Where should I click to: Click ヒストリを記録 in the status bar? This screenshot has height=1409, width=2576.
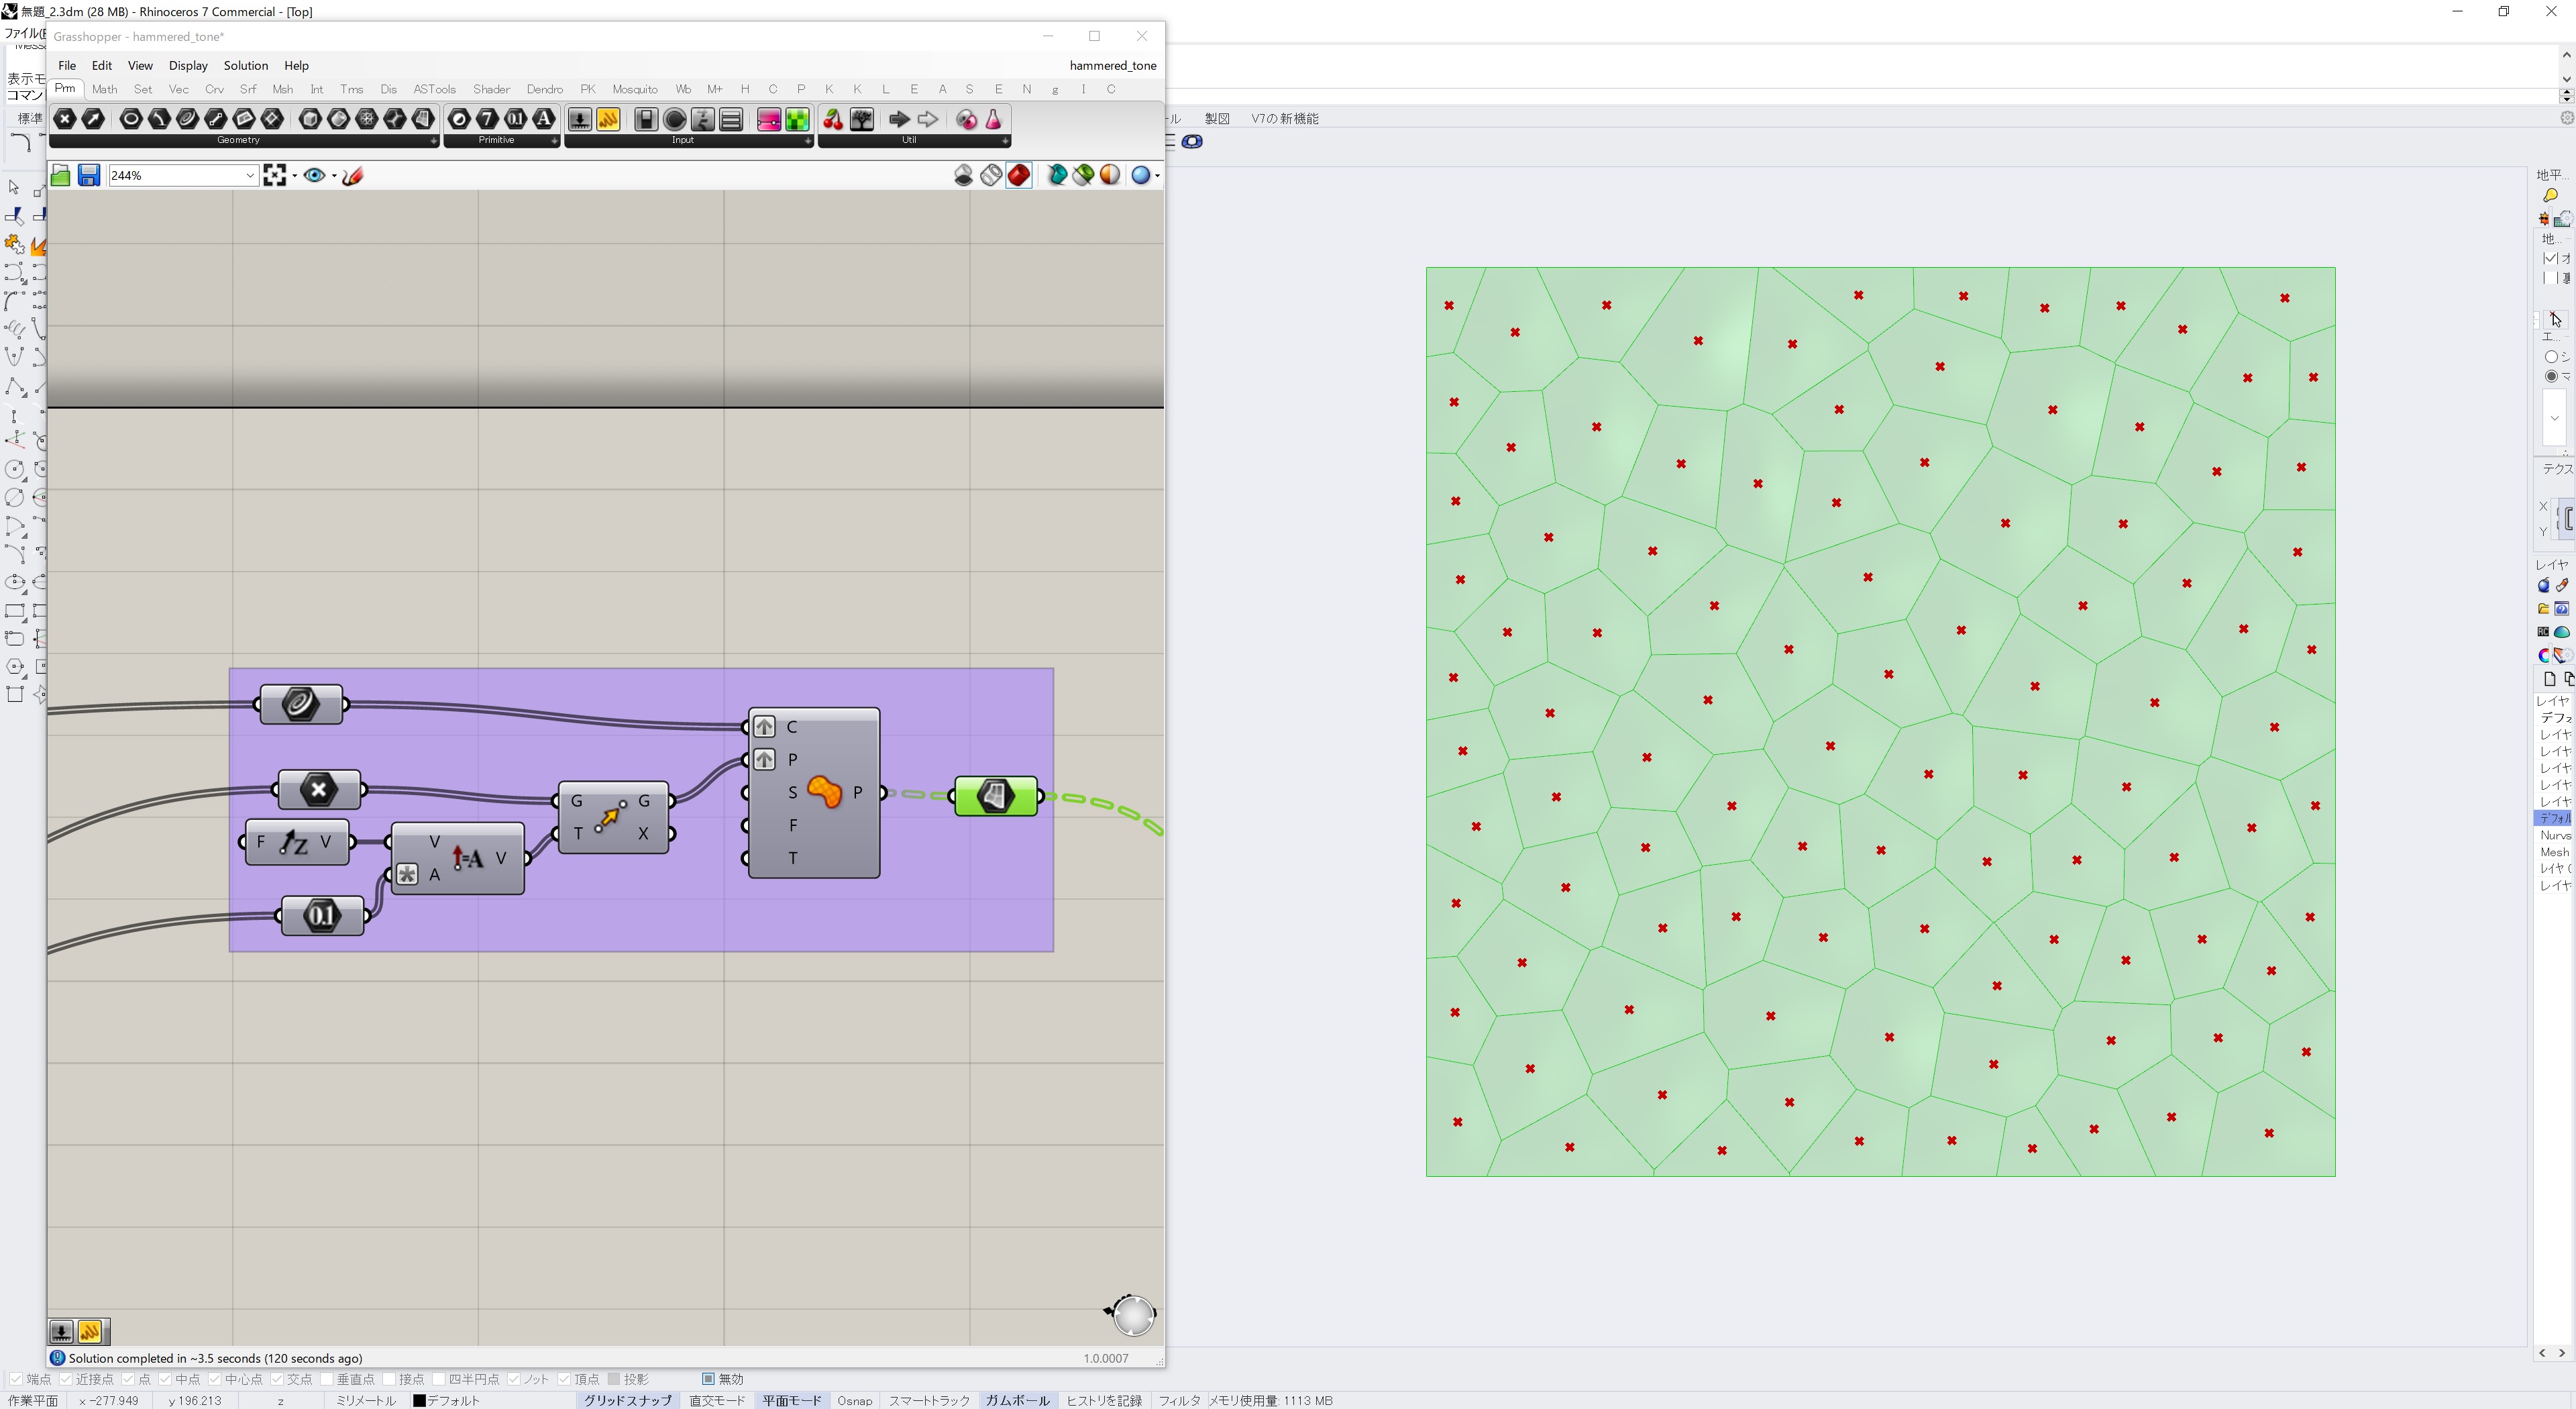1104,1400
